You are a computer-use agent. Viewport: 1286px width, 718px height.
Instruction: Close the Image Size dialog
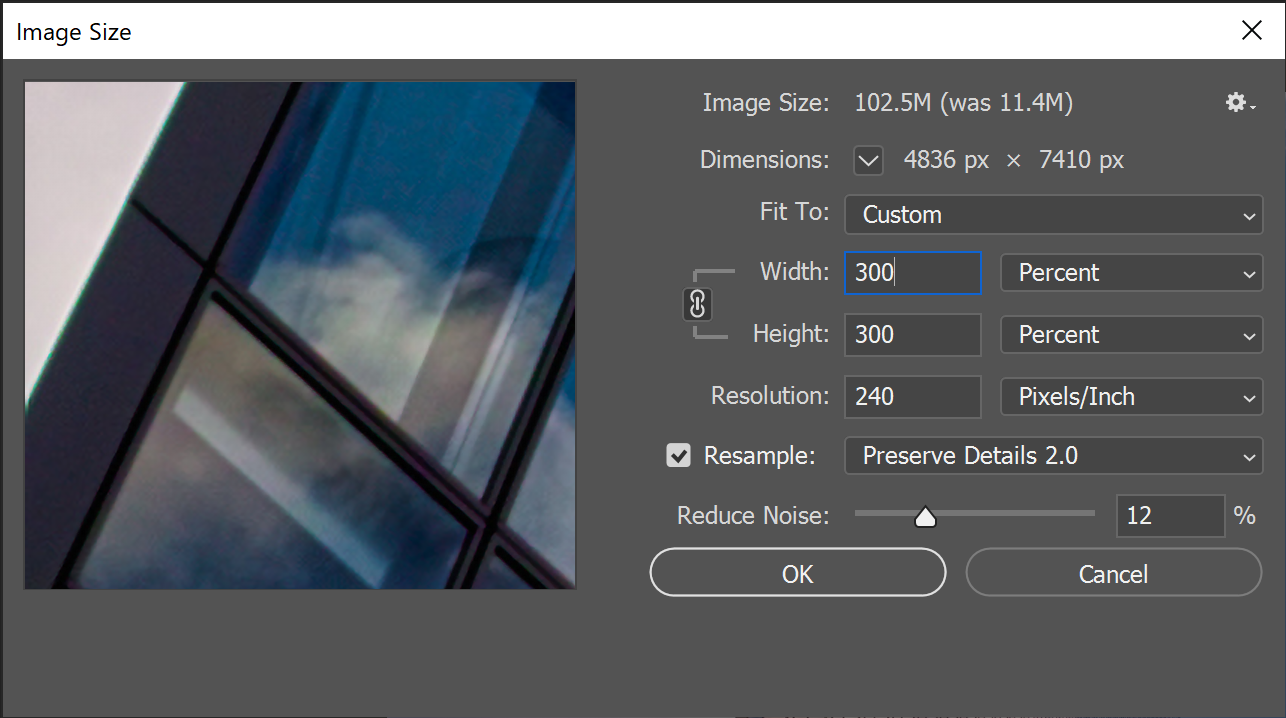(x=1251, y=31)
